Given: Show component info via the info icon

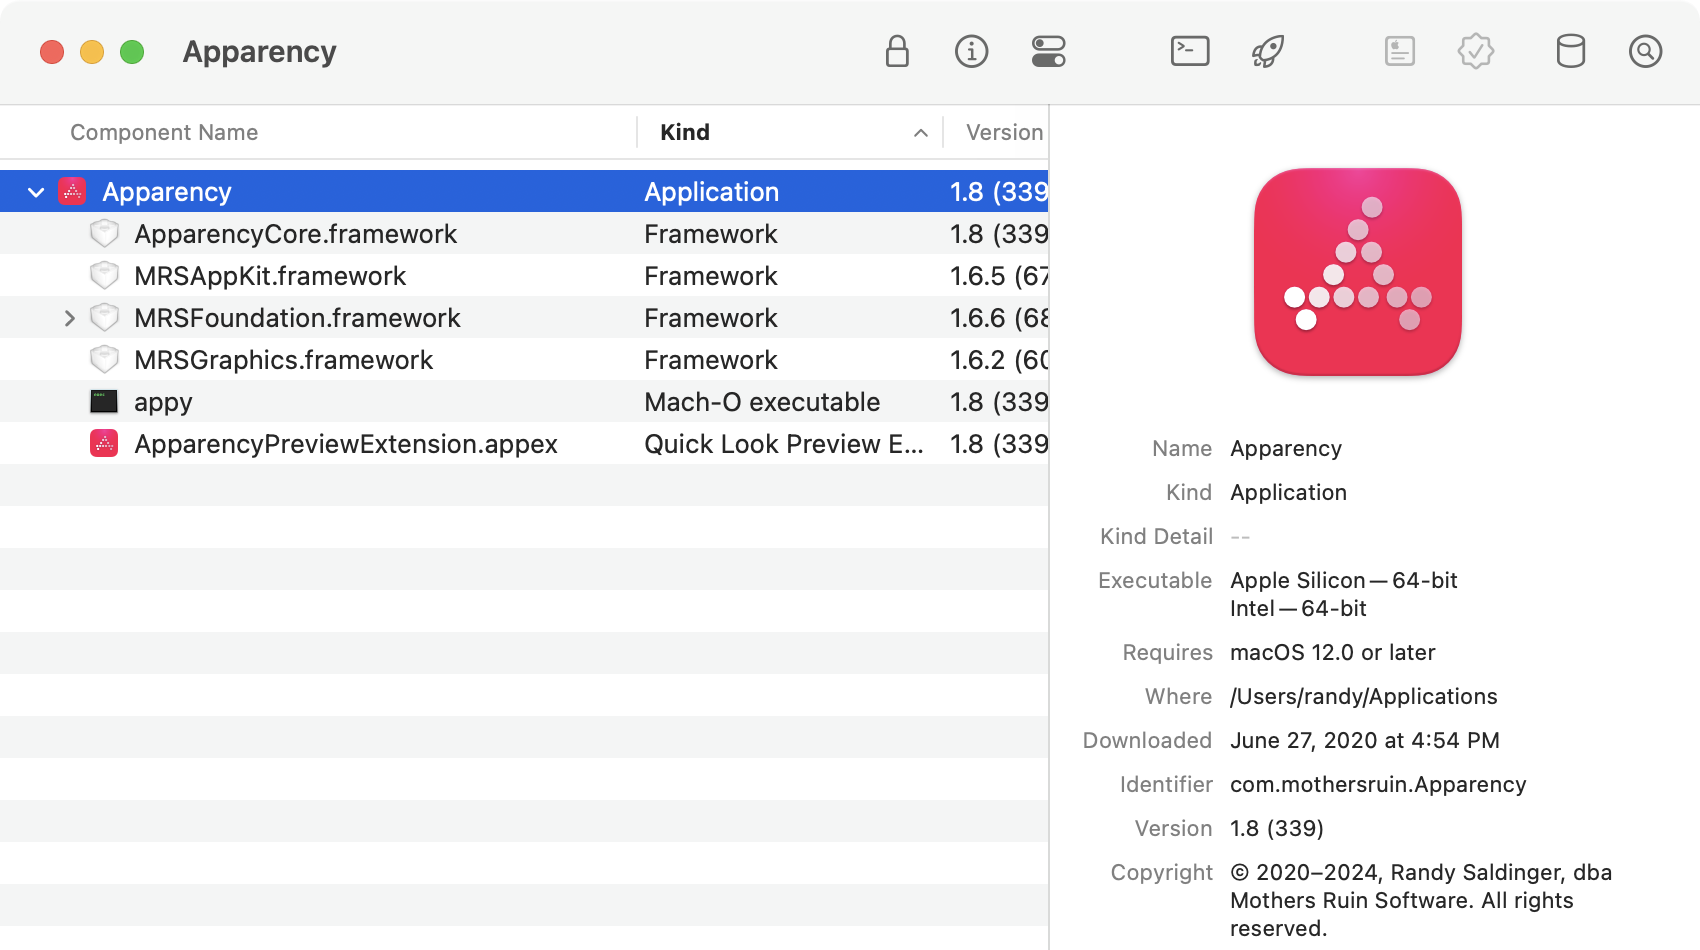Looking at the screenshot, I should [971, 52].
